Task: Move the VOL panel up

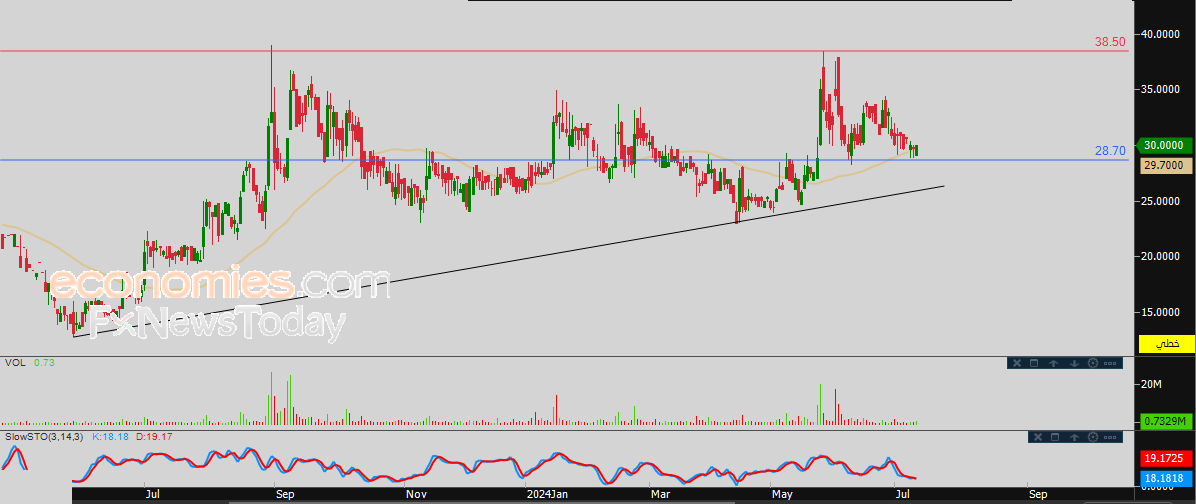Action: (1053, 363)
